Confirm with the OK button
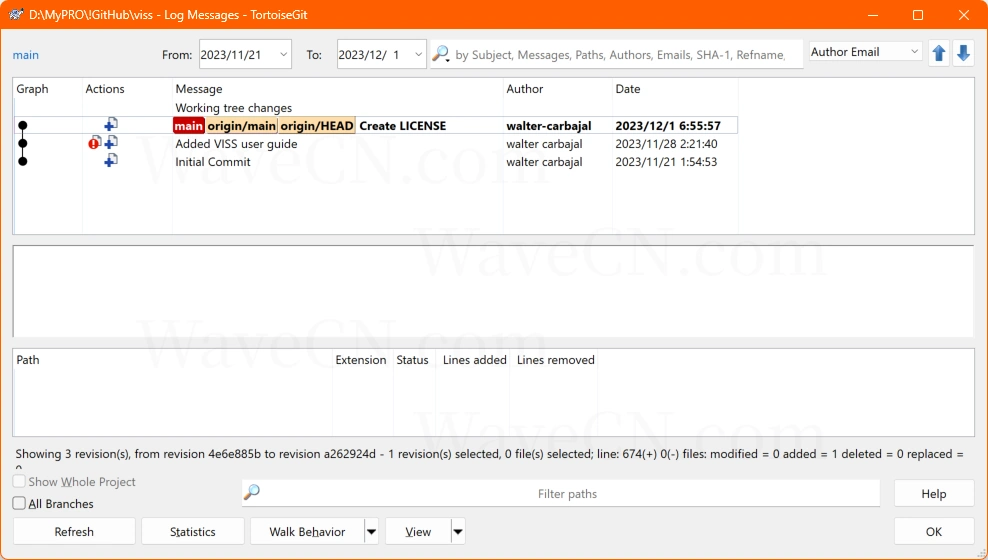This screenshot has height=560, width=988. 934,532
